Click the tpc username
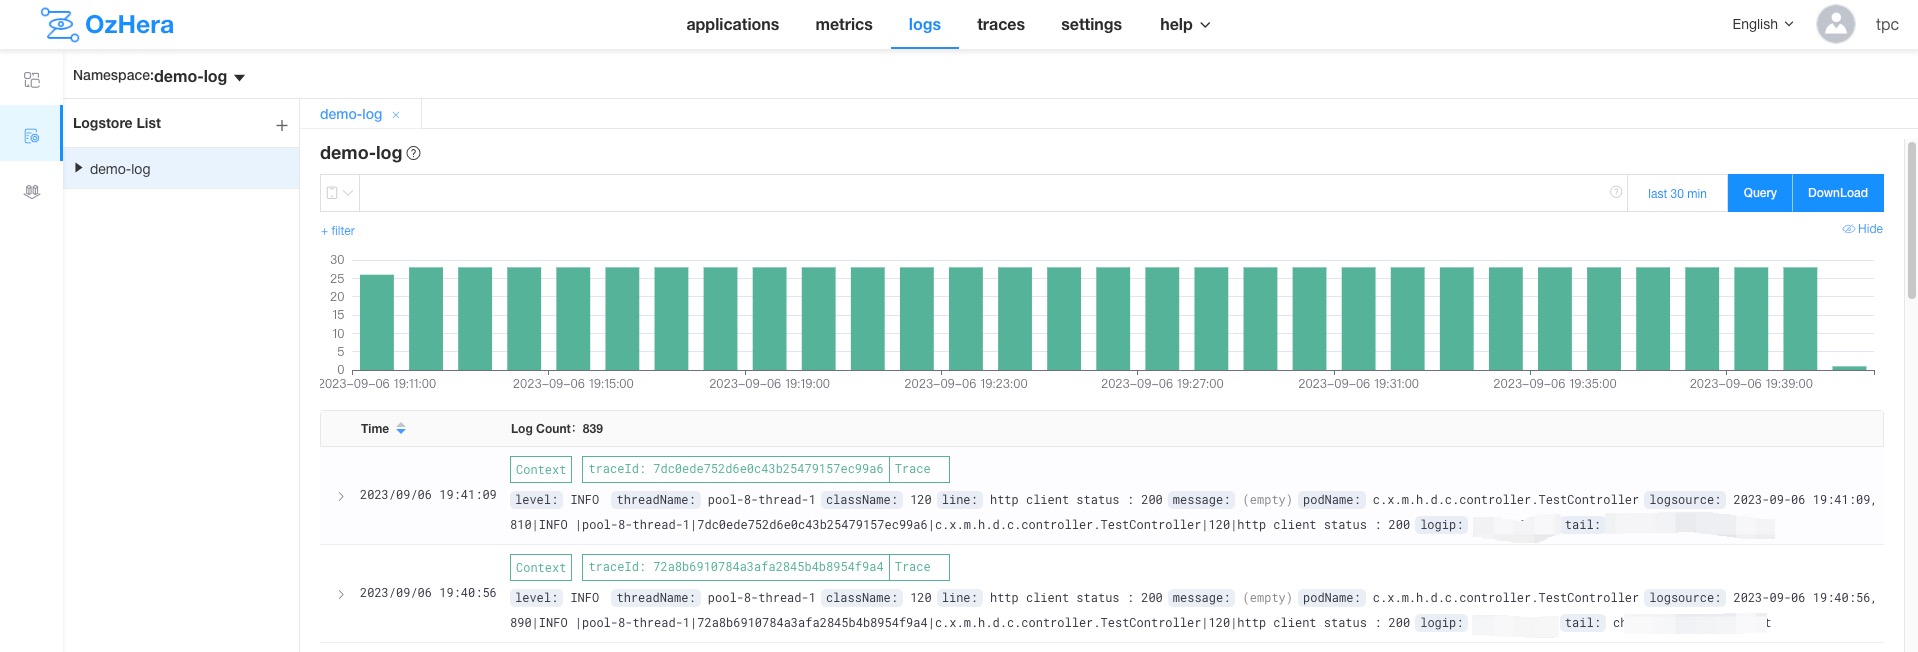Image resolution: width=1918 pixels, height=652 pixels. coord(1887,25)
